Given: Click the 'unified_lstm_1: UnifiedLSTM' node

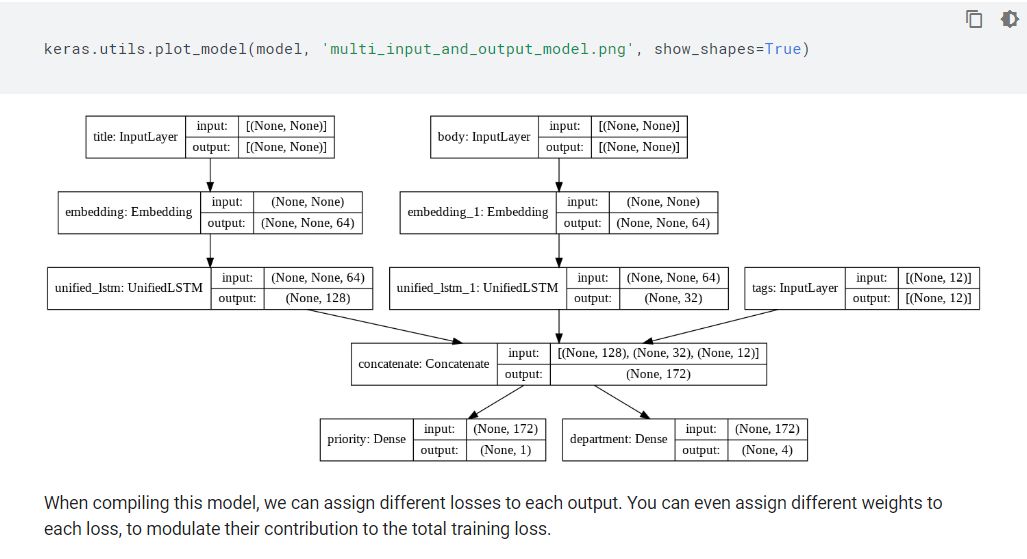Looking at the screenshot, I should click(x=477, y=288).
